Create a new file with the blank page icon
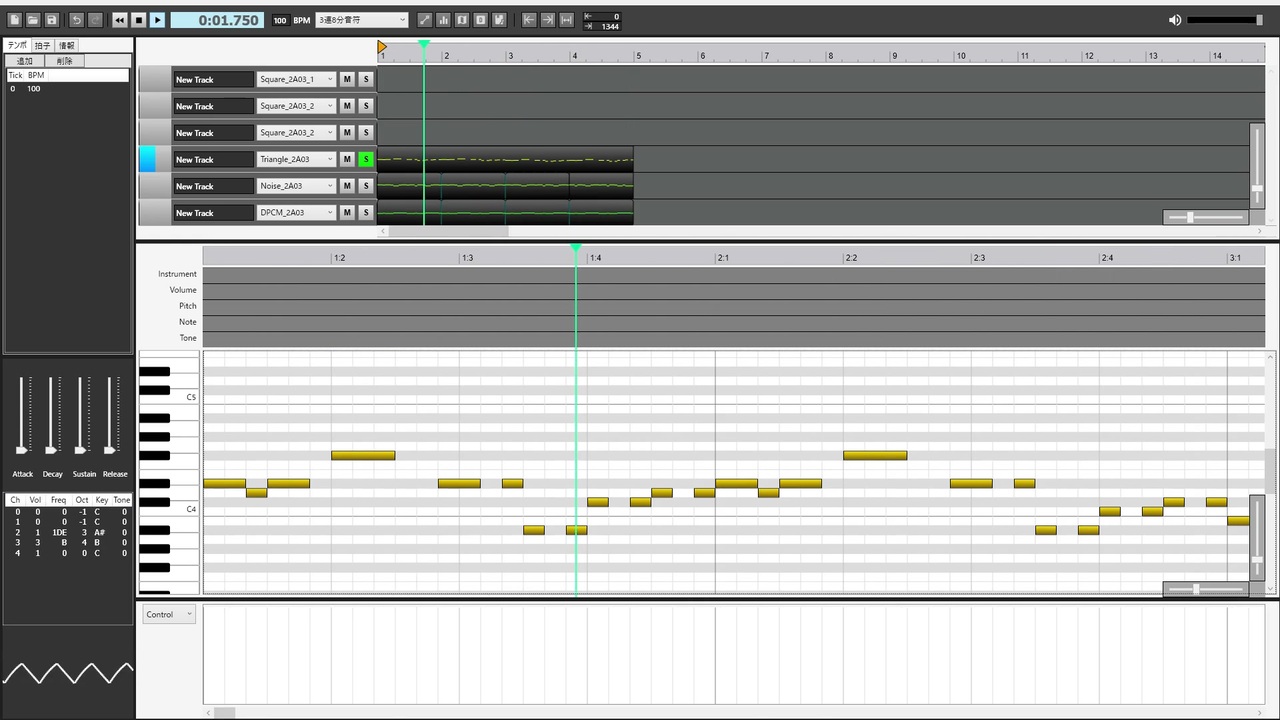The image size is (1280, 720). (15, 20)
